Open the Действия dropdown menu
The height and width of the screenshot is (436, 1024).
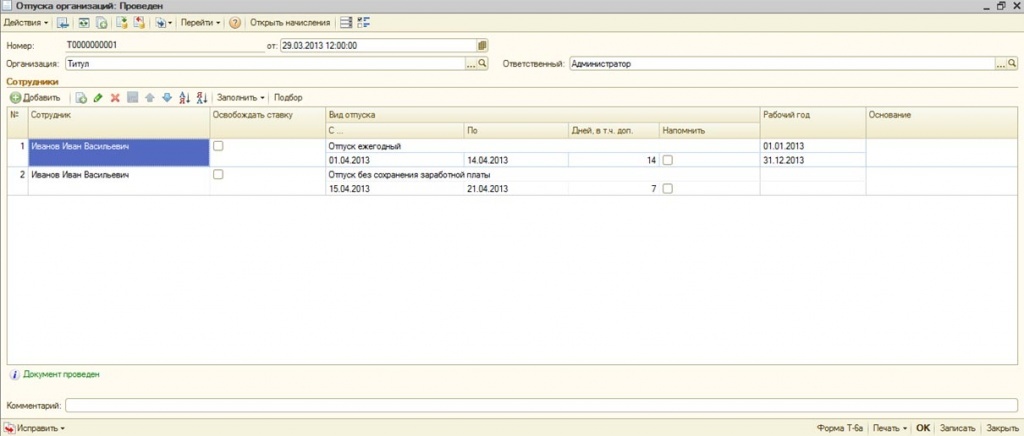tap(26, 22)
